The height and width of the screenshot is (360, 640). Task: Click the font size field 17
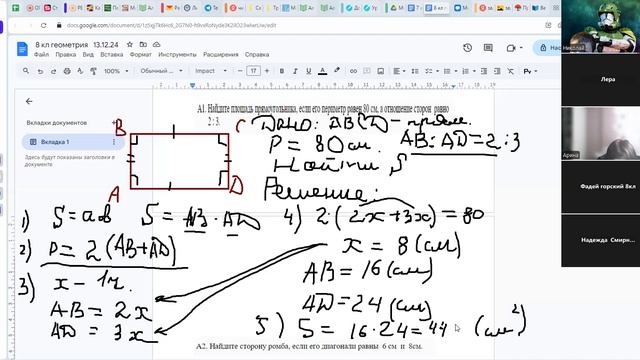(x=253, y=71)
